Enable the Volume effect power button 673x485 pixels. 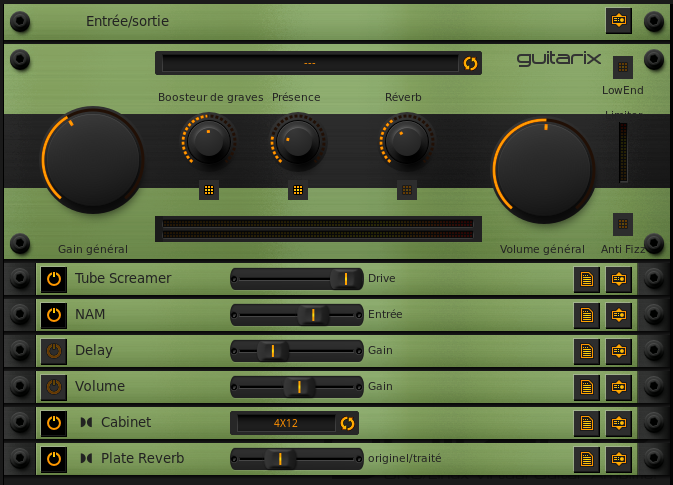pos(54,387)
